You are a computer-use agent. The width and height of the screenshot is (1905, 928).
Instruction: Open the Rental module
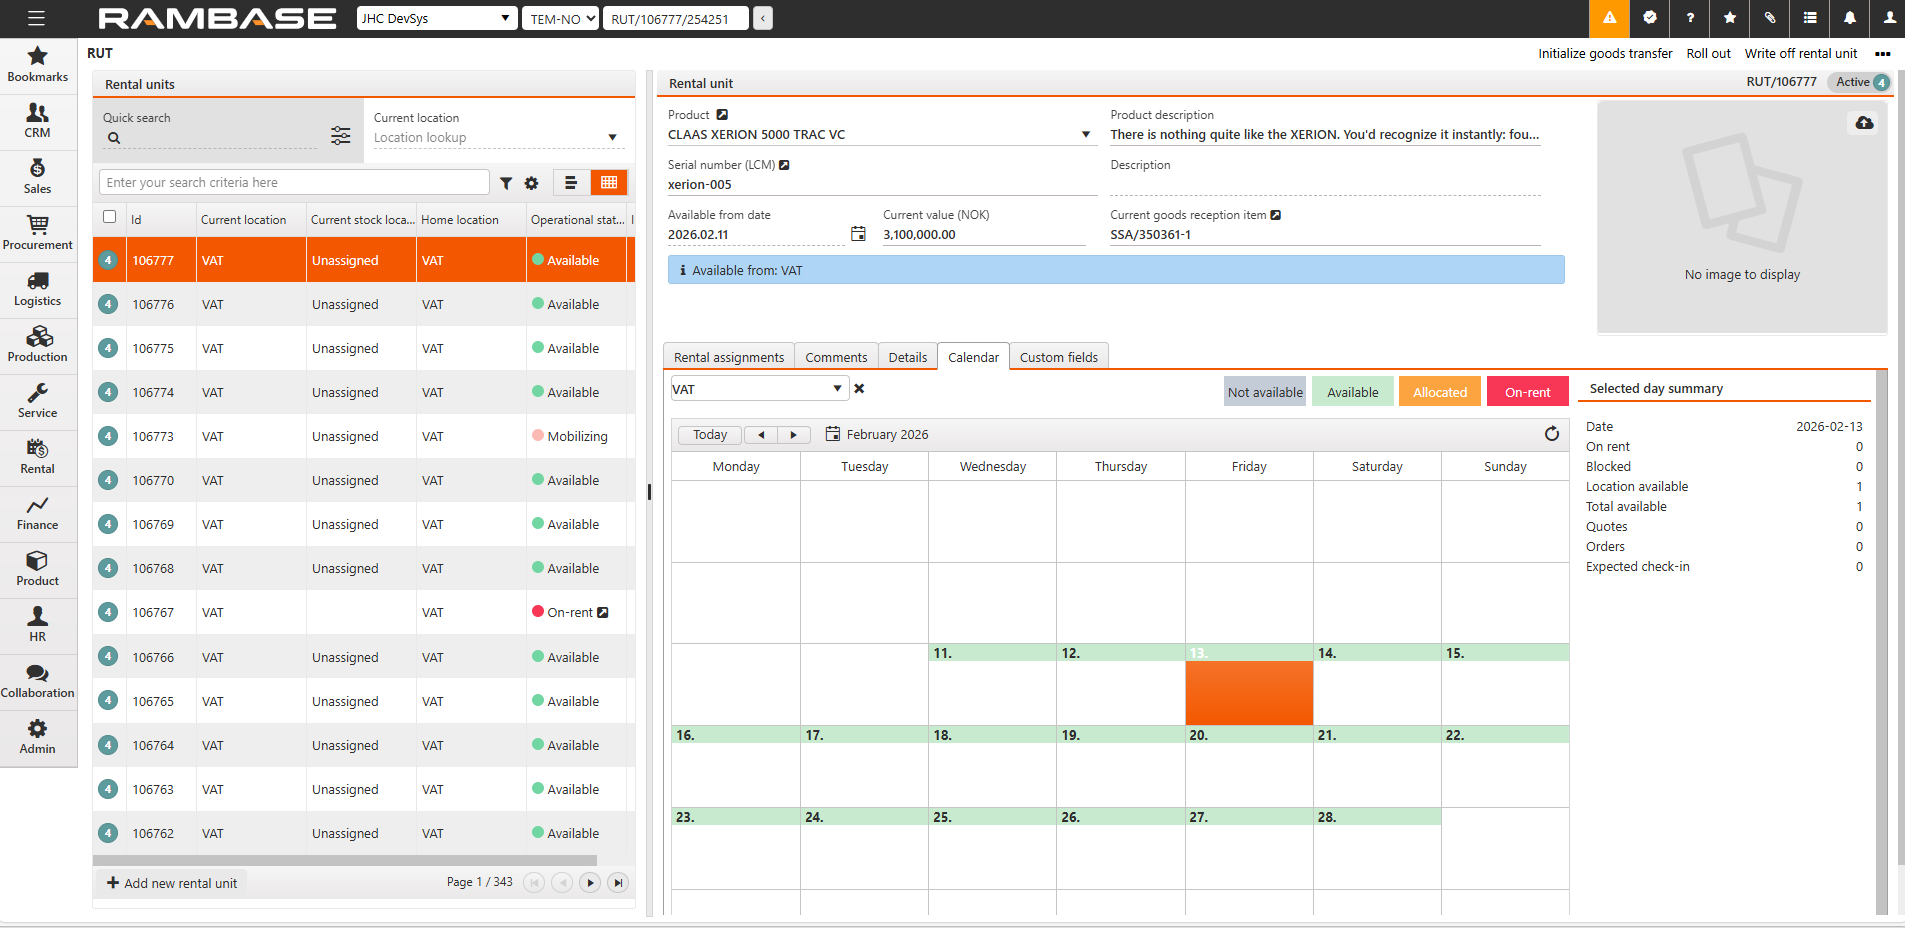(x=38, y=457)
